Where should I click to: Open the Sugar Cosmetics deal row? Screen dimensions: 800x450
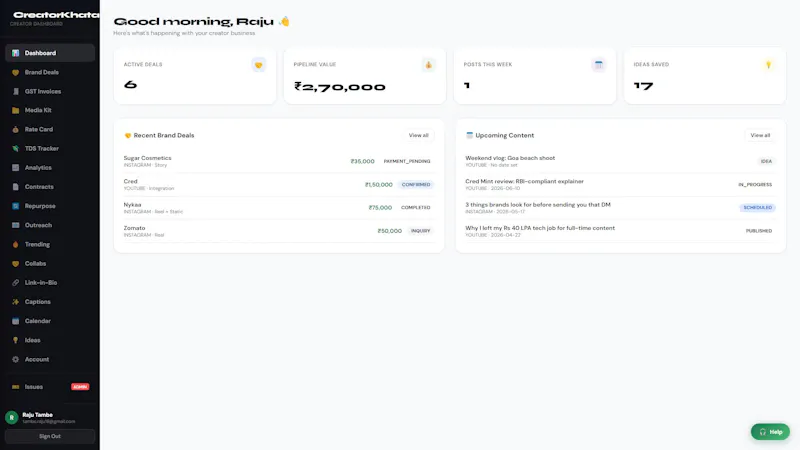click(279, 161)
